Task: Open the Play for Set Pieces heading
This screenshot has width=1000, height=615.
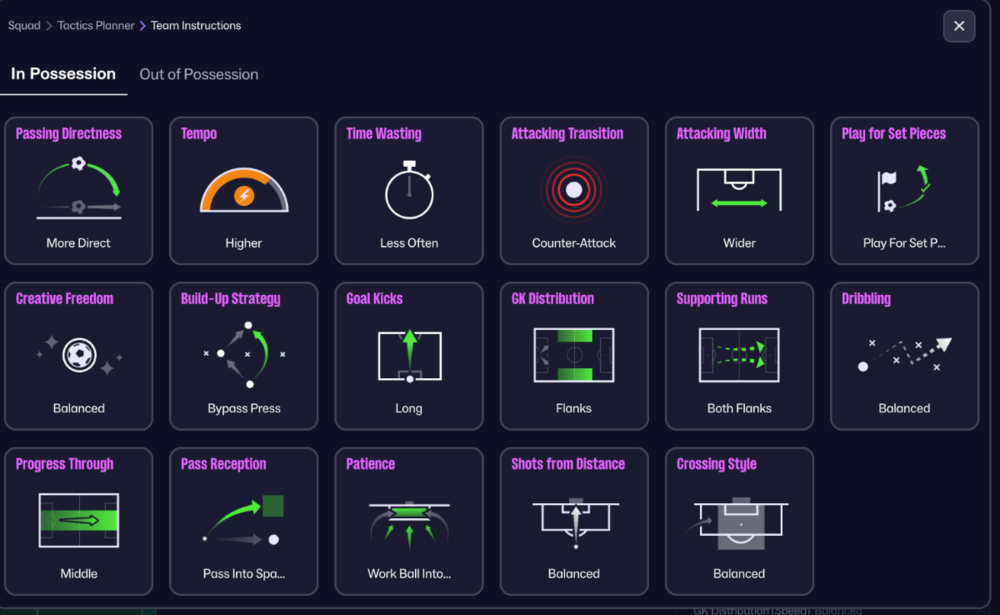Action: (893, 133)
